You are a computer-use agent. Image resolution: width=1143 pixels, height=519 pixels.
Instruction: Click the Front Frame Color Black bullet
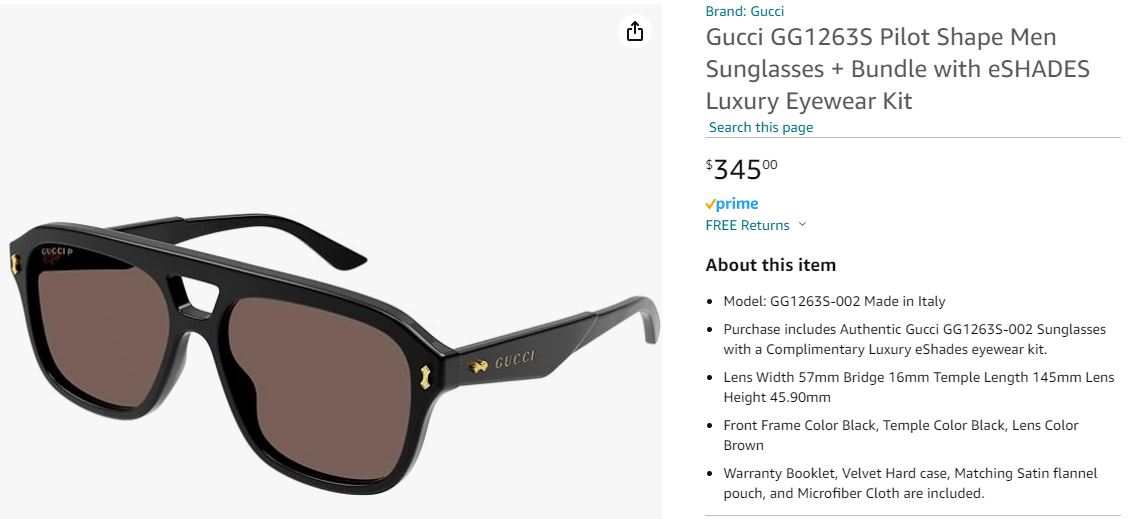click(900, 435)
